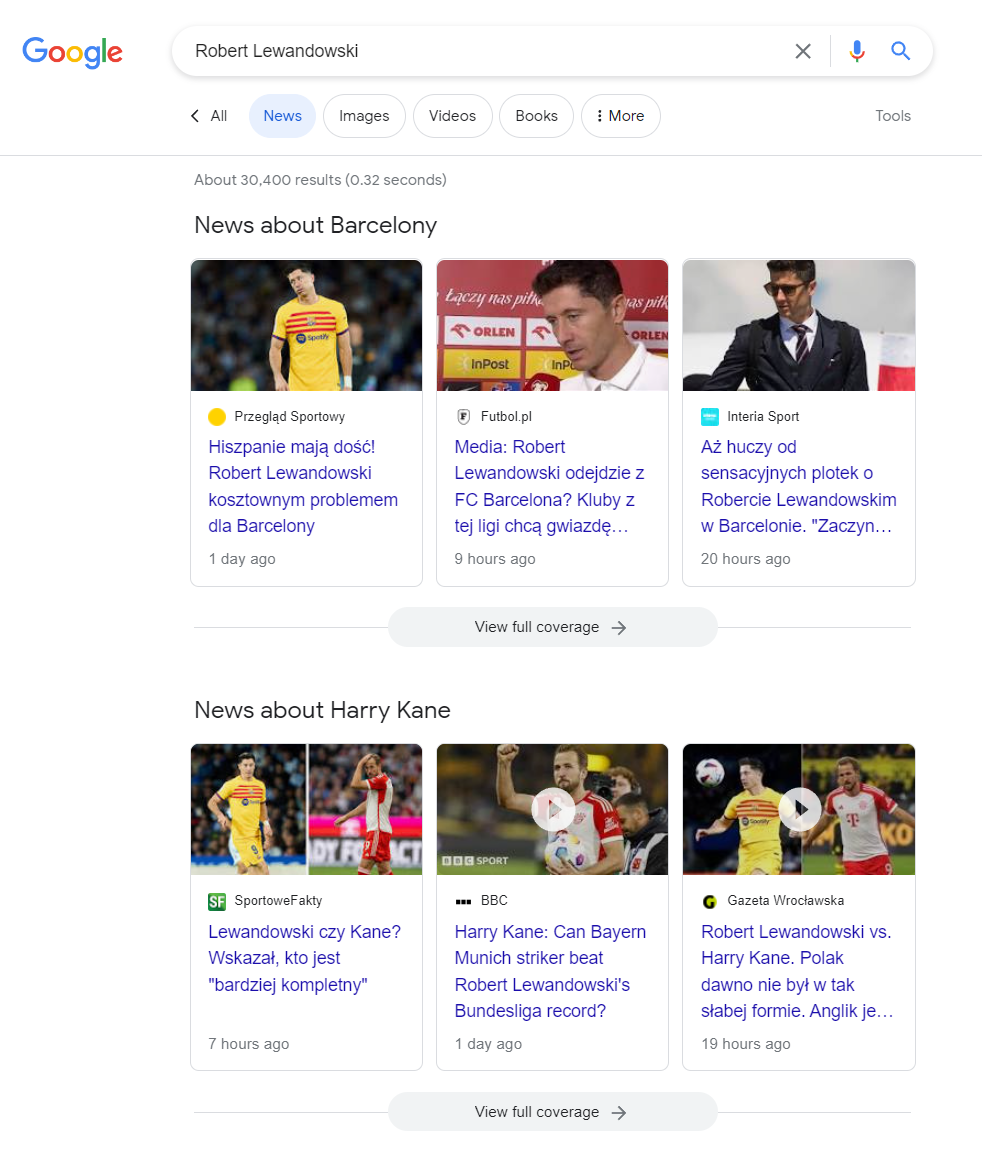The width and height of the screenshot is (982, 1155).
Task: Click the back chevron next to All
Action: [194, 116]
